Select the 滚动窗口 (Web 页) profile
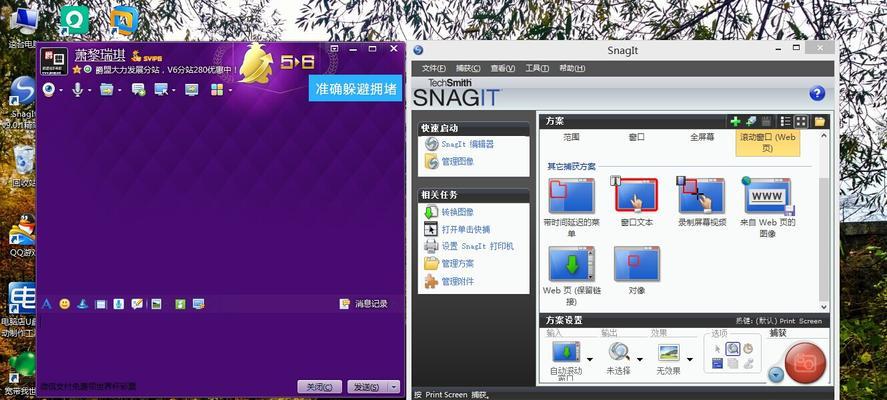 768,143
